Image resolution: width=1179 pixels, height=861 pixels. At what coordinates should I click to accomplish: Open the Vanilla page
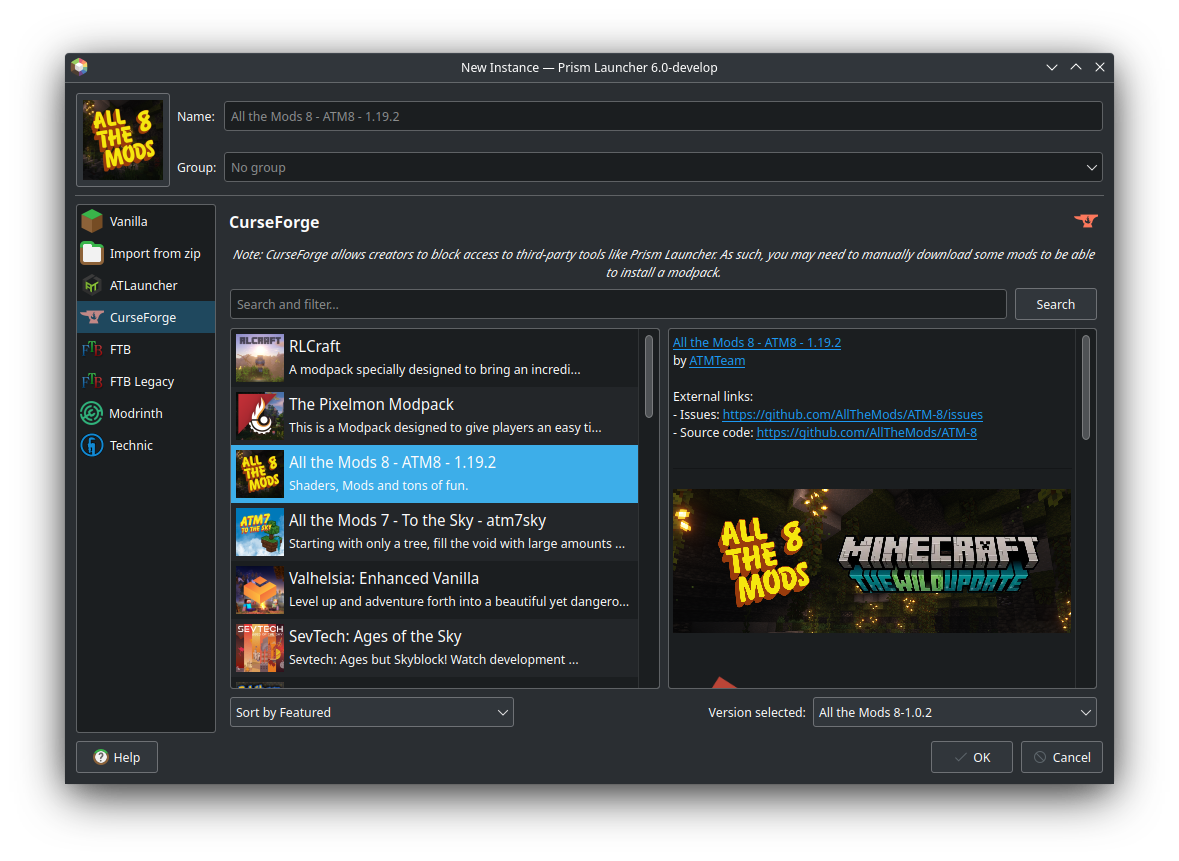pyautogui.click(x=146, y=221)
